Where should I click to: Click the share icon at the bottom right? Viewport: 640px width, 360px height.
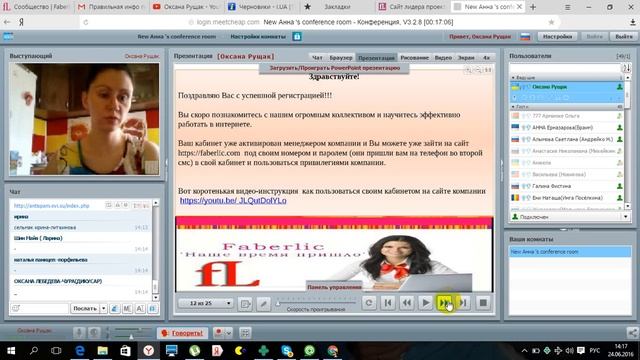(632, 333)
